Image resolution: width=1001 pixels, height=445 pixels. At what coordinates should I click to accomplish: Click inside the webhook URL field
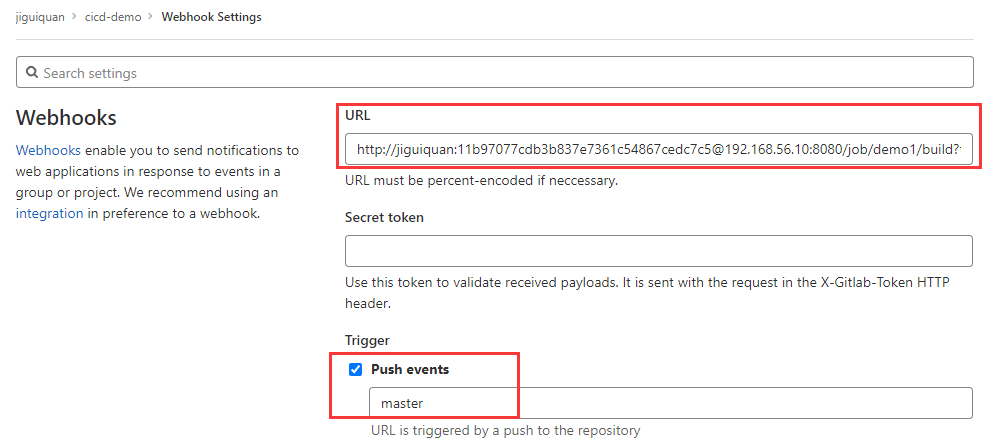[659, 149]
